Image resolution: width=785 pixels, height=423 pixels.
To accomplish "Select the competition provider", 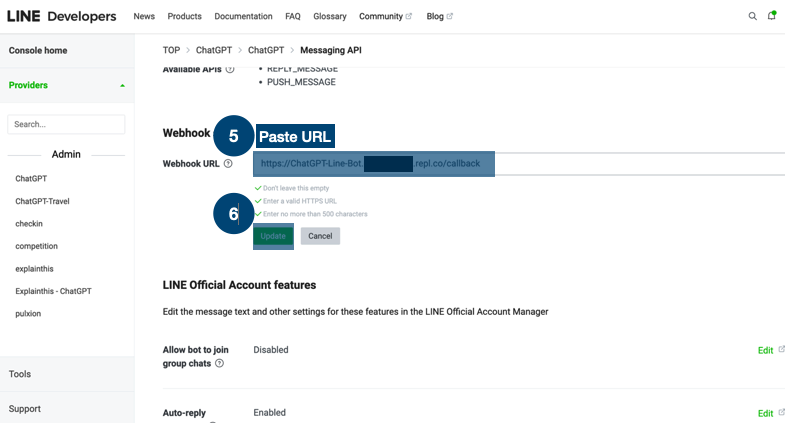I will (x=37, y=246).
